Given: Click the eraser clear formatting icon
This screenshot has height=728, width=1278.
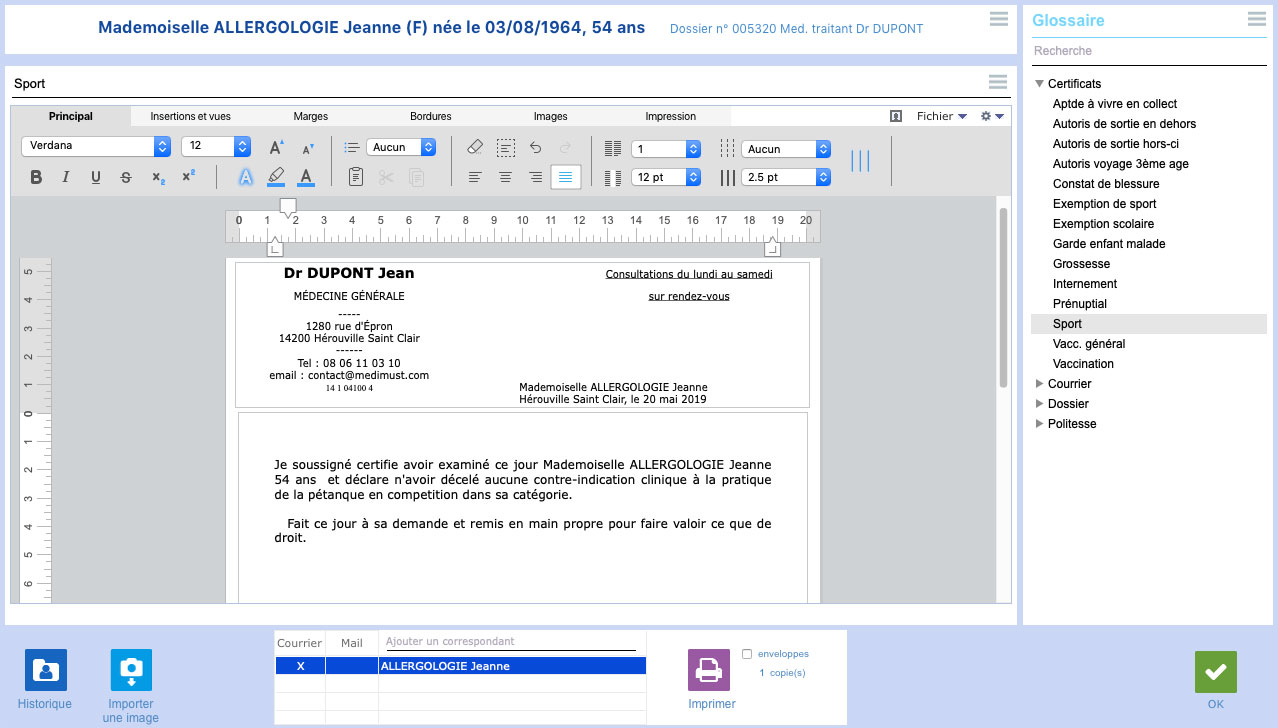Looking at the screenshot, I should click(x=475, y=147).
